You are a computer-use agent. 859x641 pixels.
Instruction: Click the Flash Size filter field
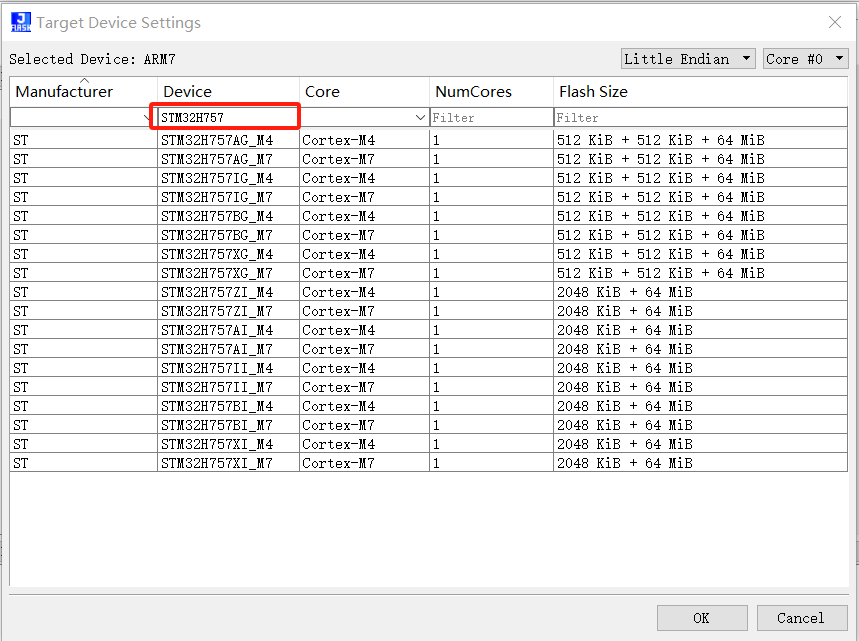701,117
